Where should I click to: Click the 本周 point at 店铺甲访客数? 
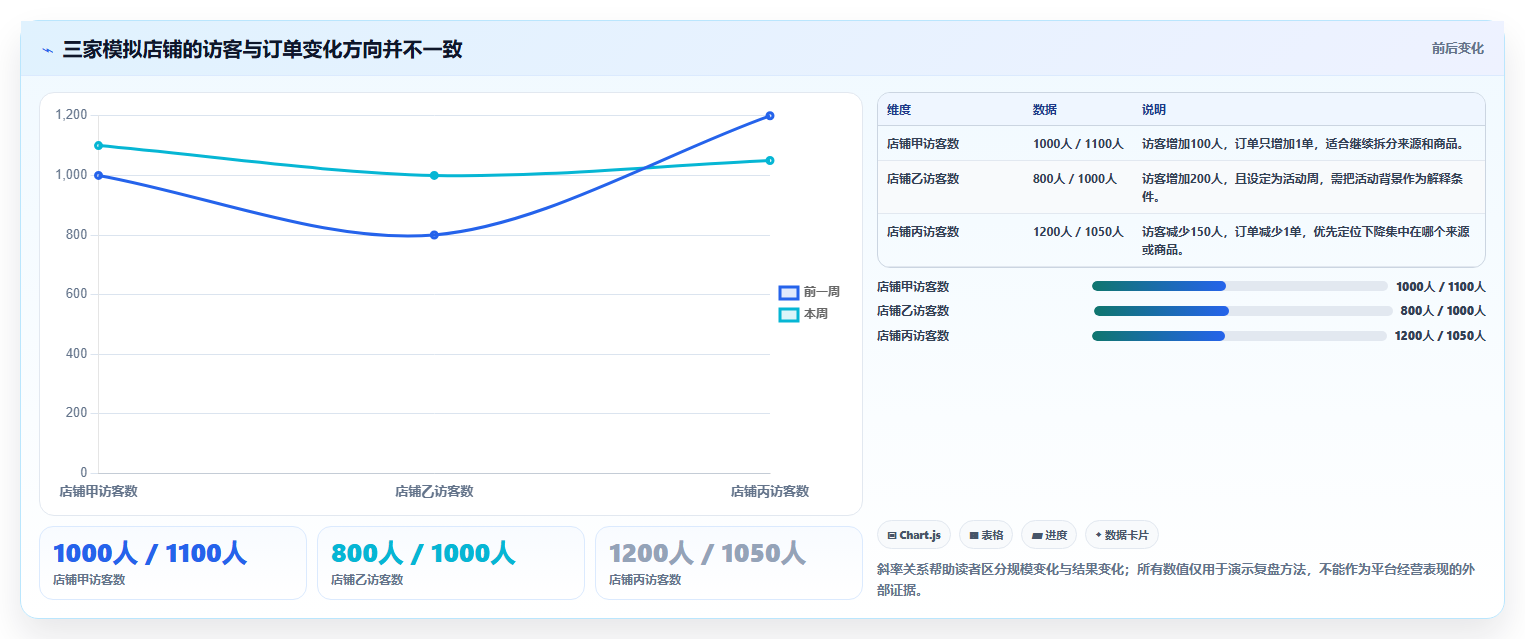[98, 145]
